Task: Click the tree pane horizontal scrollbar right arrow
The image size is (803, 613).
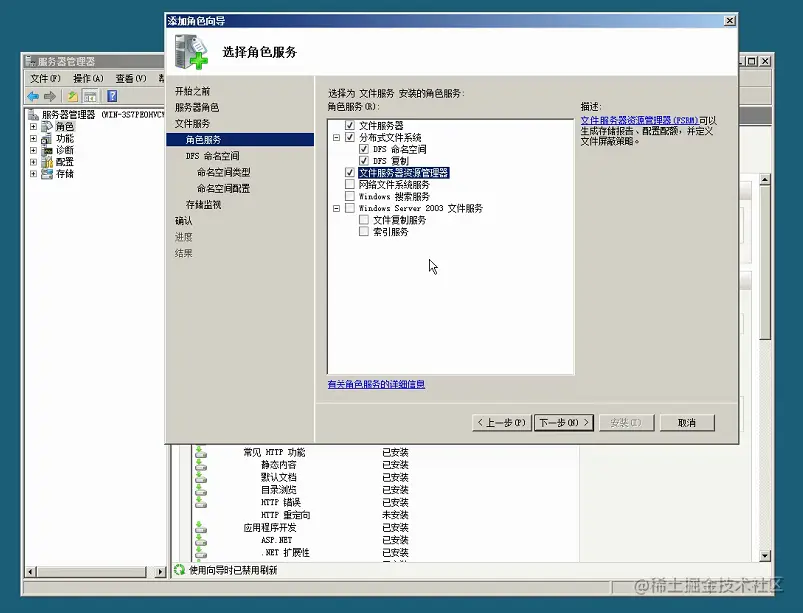Action: (x=160, y=572)
